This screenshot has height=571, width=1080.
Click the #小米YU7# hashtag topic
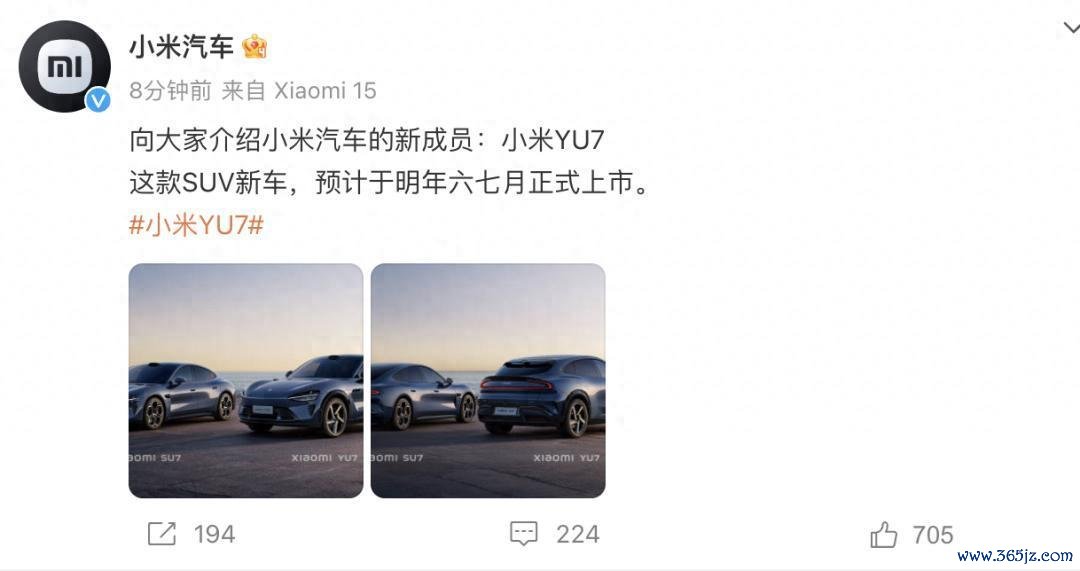click(x=196, y=225)
